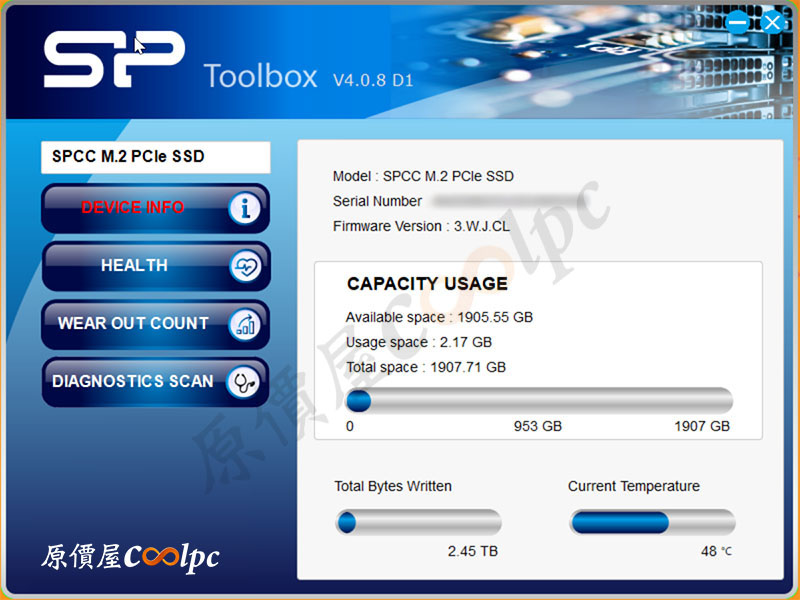The image size is (800, 600).
Task: Click 'Available space : 1905.55 GB' text
Action: [x=439, y=317]
